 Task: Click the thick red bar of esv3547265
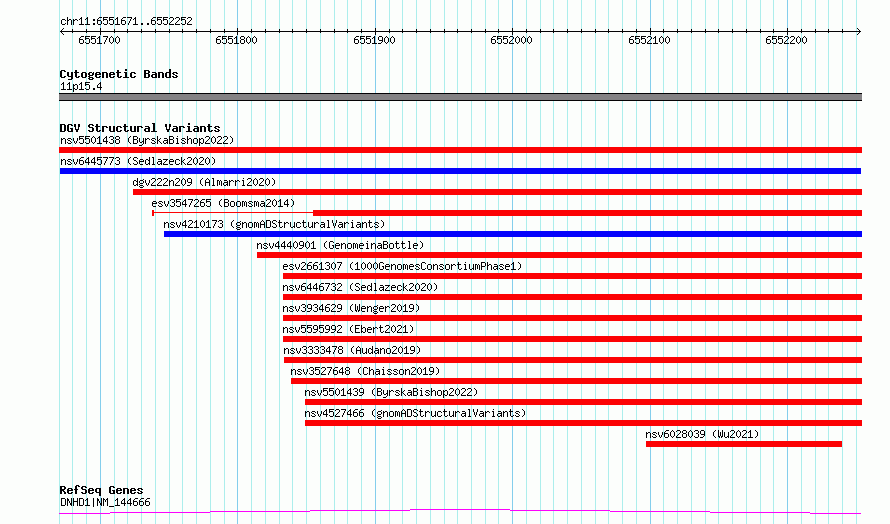point(587,213)
